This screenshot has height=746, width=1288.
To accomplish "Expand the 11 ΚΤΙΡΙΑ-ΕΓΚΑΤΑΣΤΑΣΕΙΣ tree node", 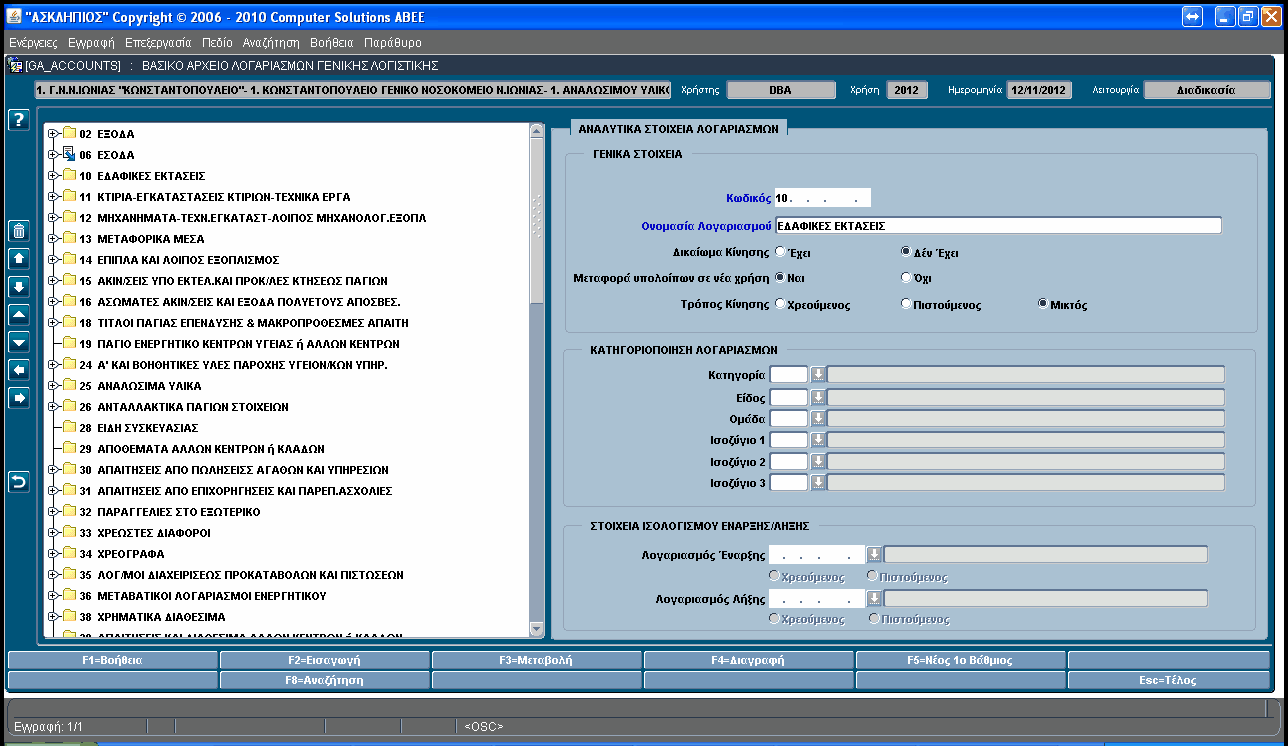I will point(53,196).
